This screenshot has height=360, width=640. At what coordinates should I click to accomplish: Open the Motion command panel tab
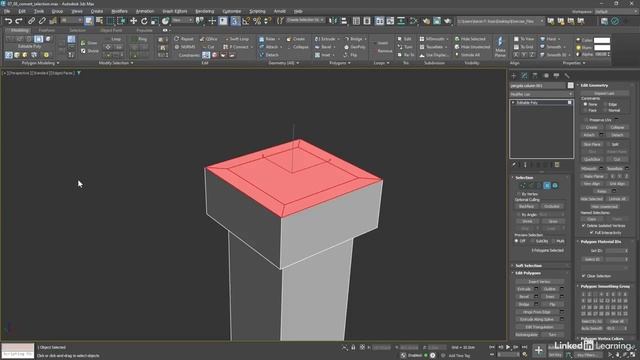coord(546,76)
